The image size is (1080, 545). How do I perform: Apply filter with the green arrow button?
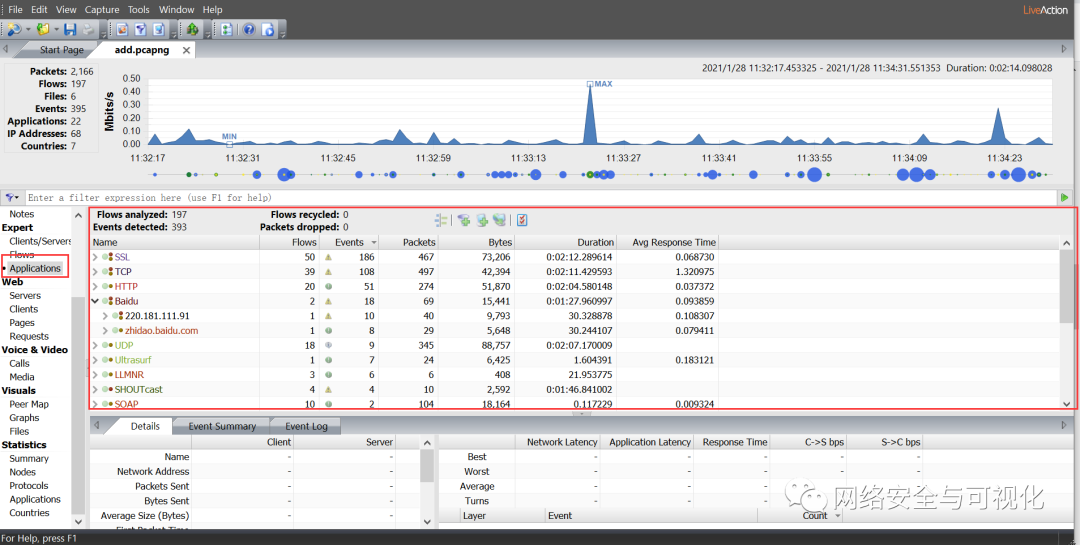(x=1066, y=198)
